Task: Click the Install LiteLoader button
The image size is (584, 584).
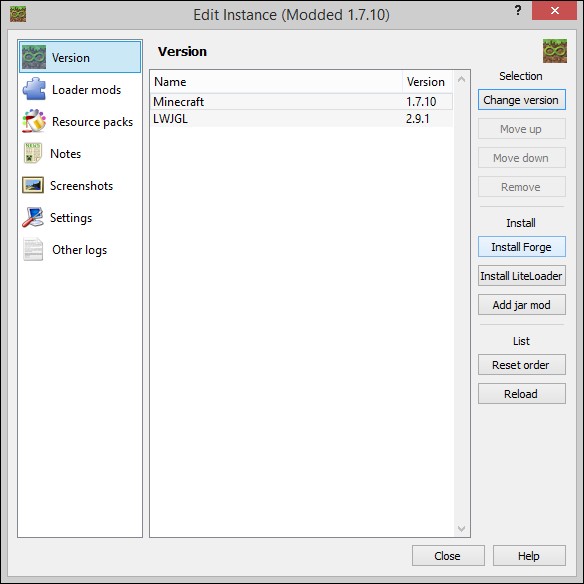Action: [522, 276]
